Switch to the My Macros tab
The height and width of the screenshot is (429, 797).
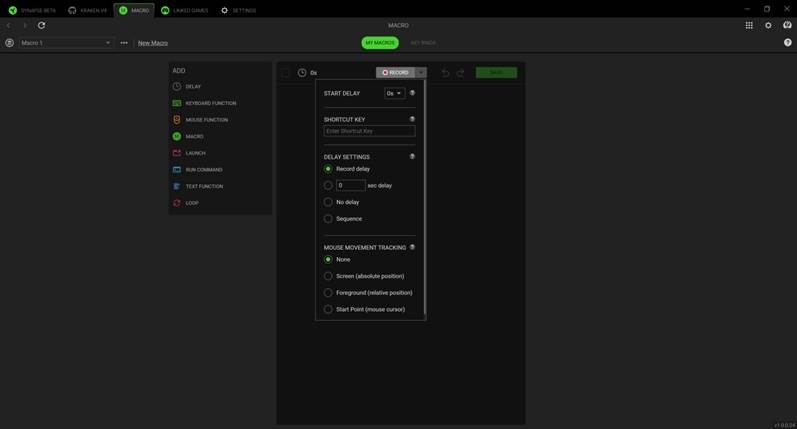click(x=380, y=43)
